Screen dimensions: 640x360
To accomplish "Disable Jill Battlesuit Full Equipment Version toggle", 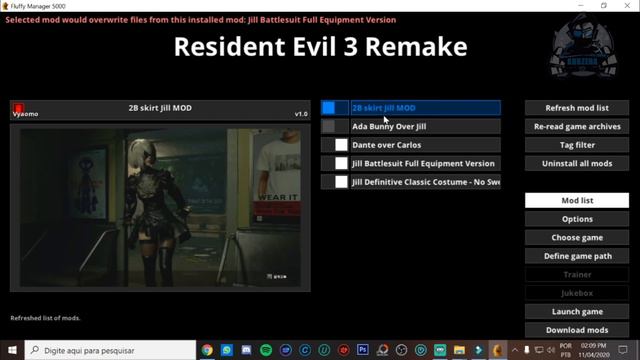I will [x=335, y=163].
